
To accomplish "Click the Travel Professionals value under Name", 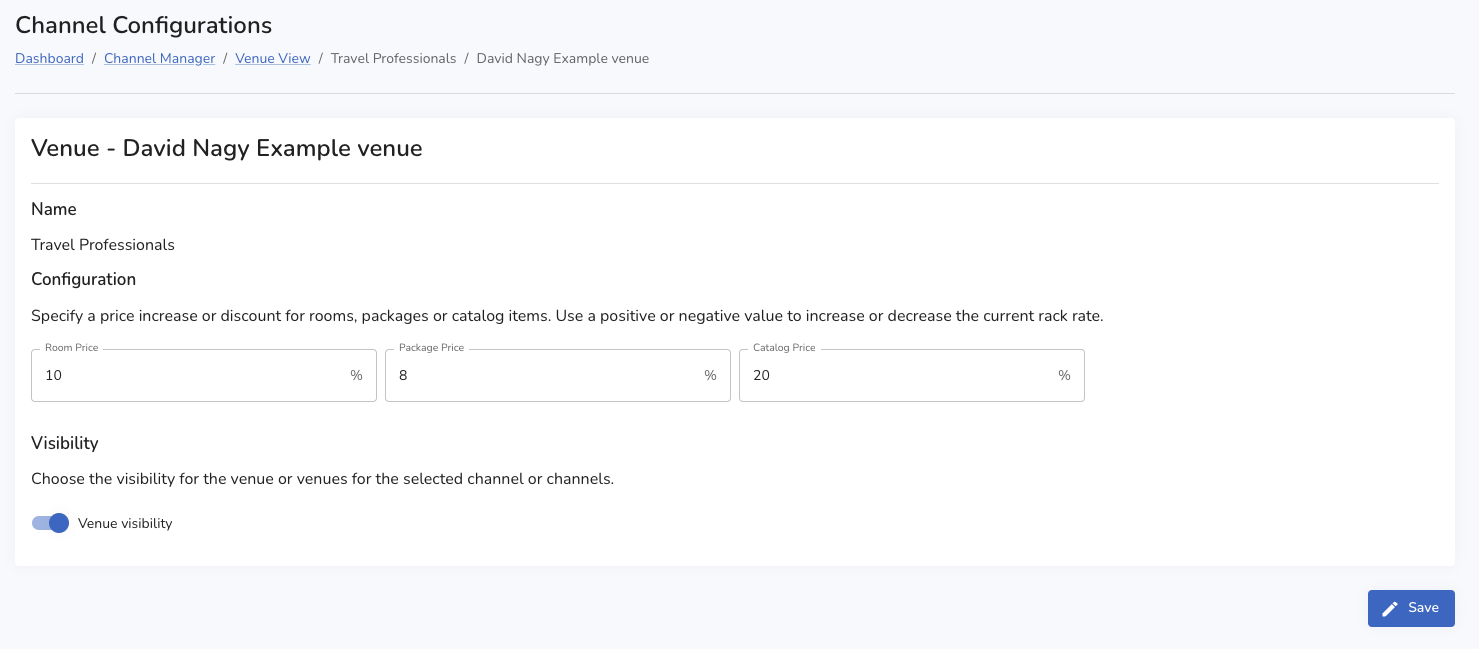I will pyautogui.click(x=103, y=245).
